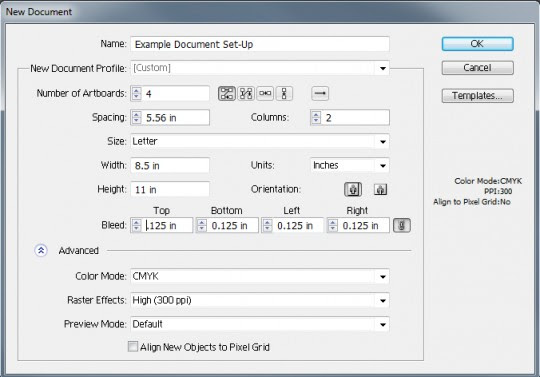Click the Columns value field
Screen dimensions: 540x377
tap(356, 118)
